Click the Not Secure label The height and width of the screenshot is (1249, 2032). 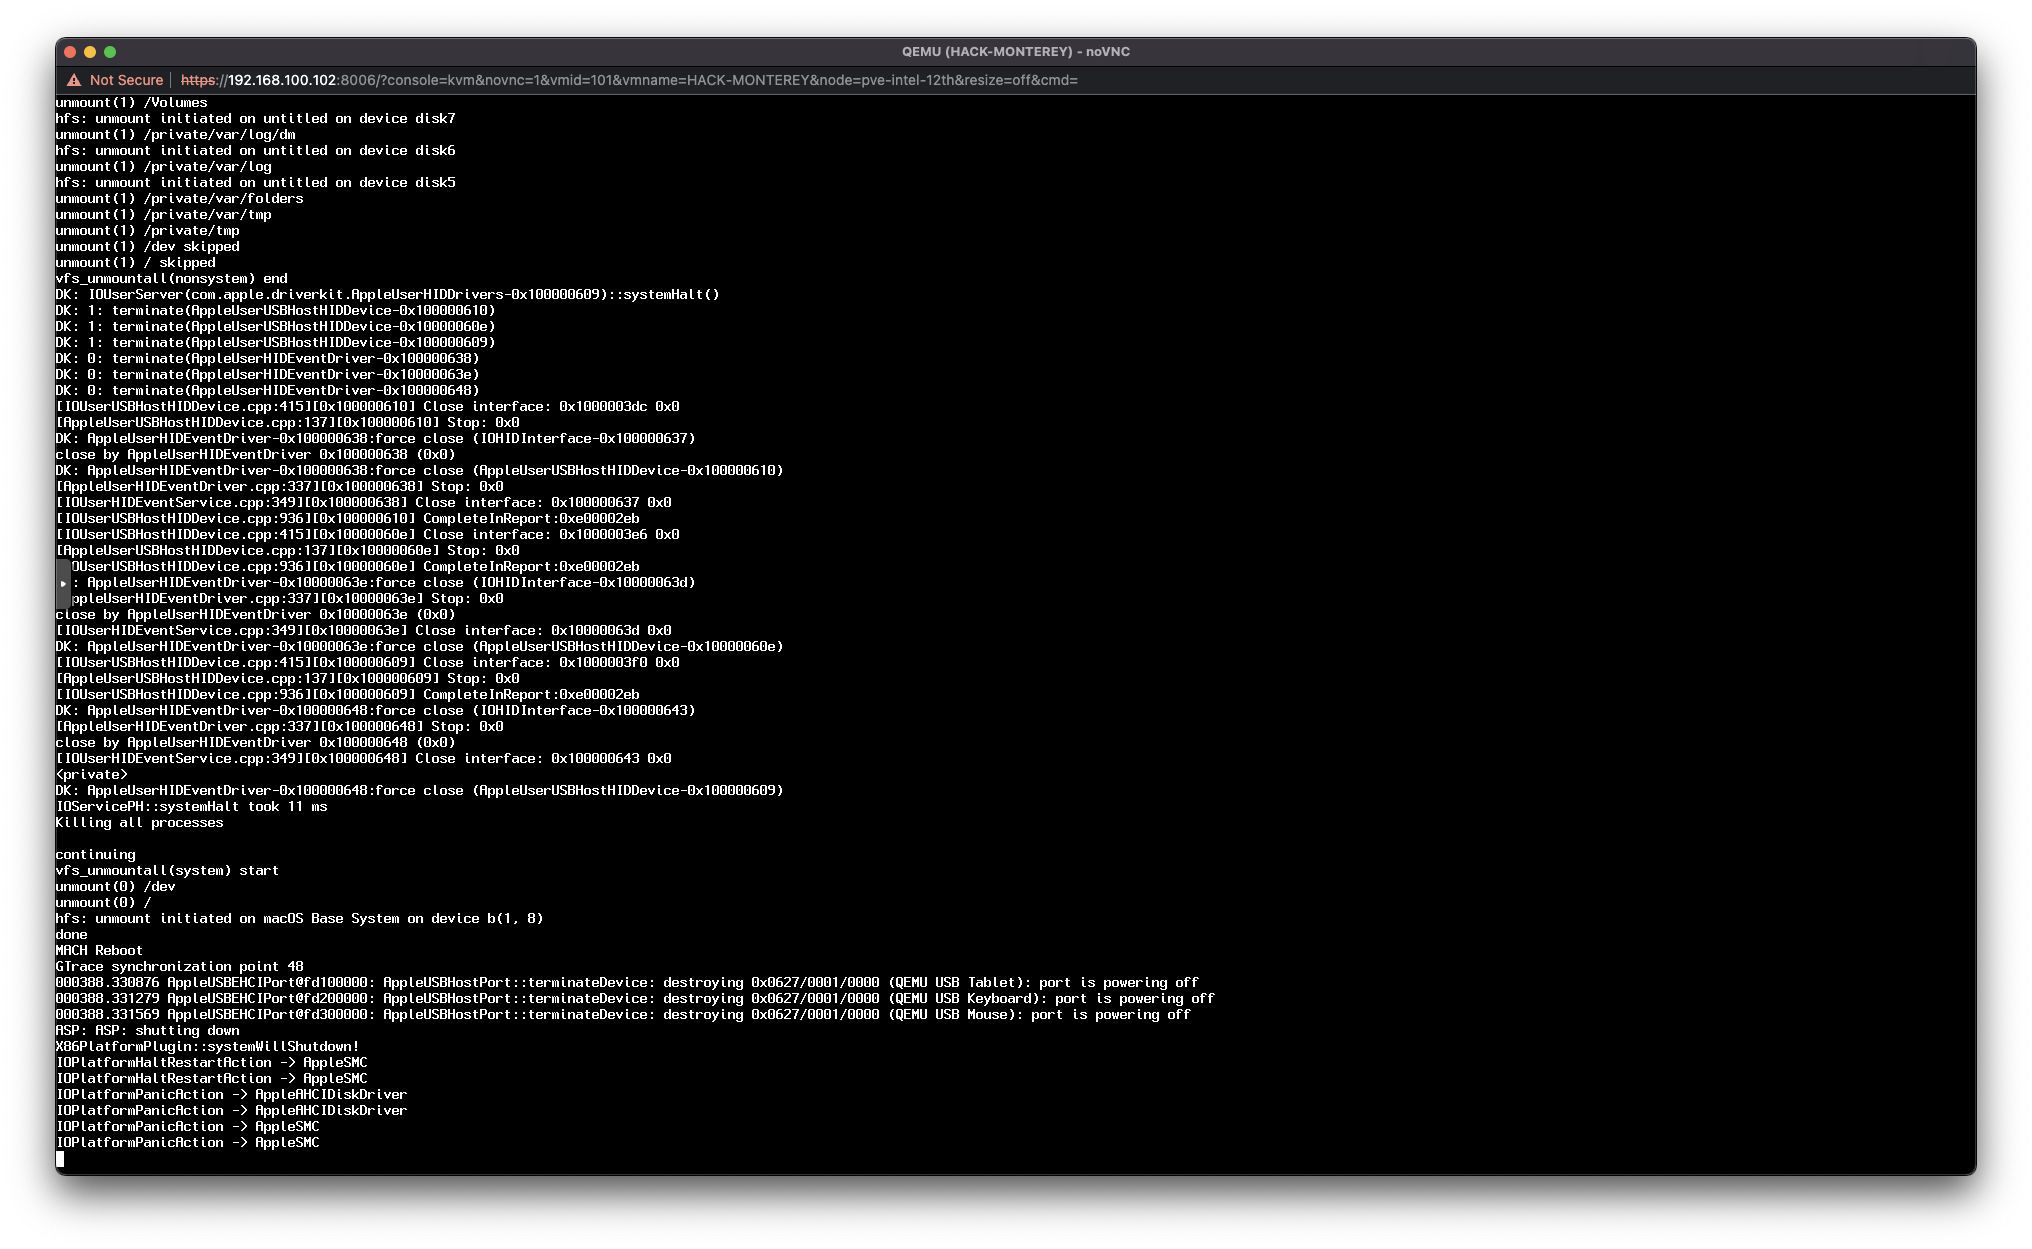(126, 80)
